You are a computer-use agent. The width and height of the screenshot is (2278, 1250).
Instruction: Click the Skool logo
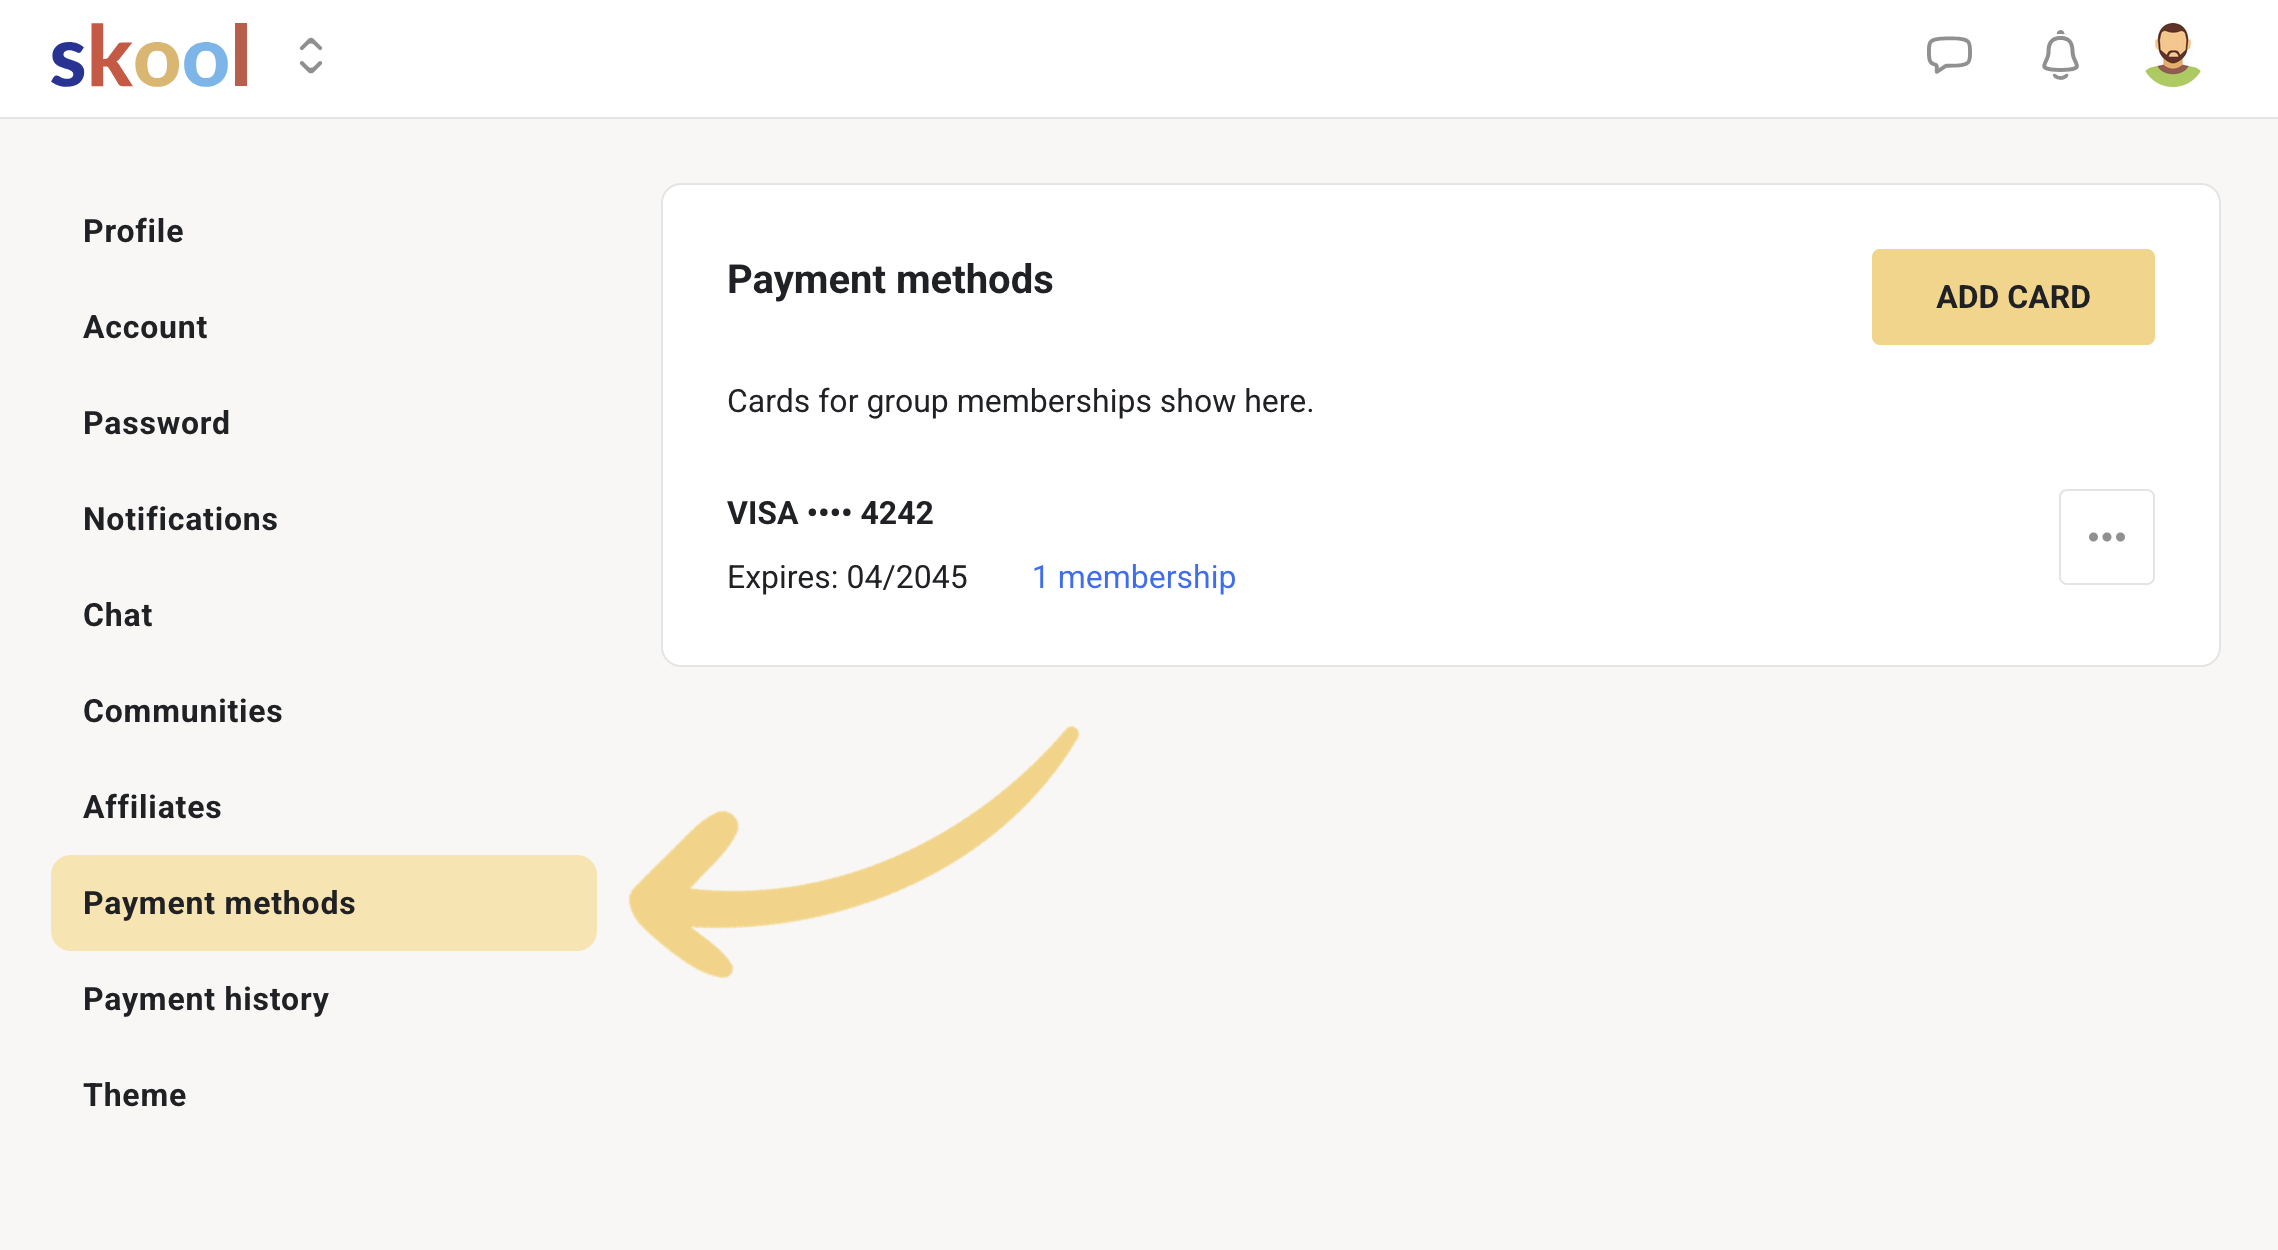[x=149, y=56]
